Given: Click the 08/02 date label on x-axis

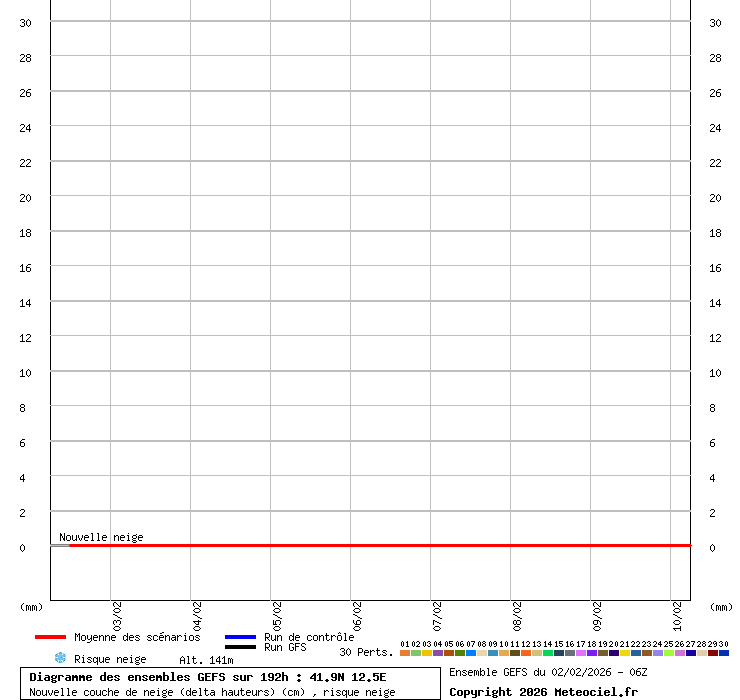Looking at the screenshot, I should point(518,614).
